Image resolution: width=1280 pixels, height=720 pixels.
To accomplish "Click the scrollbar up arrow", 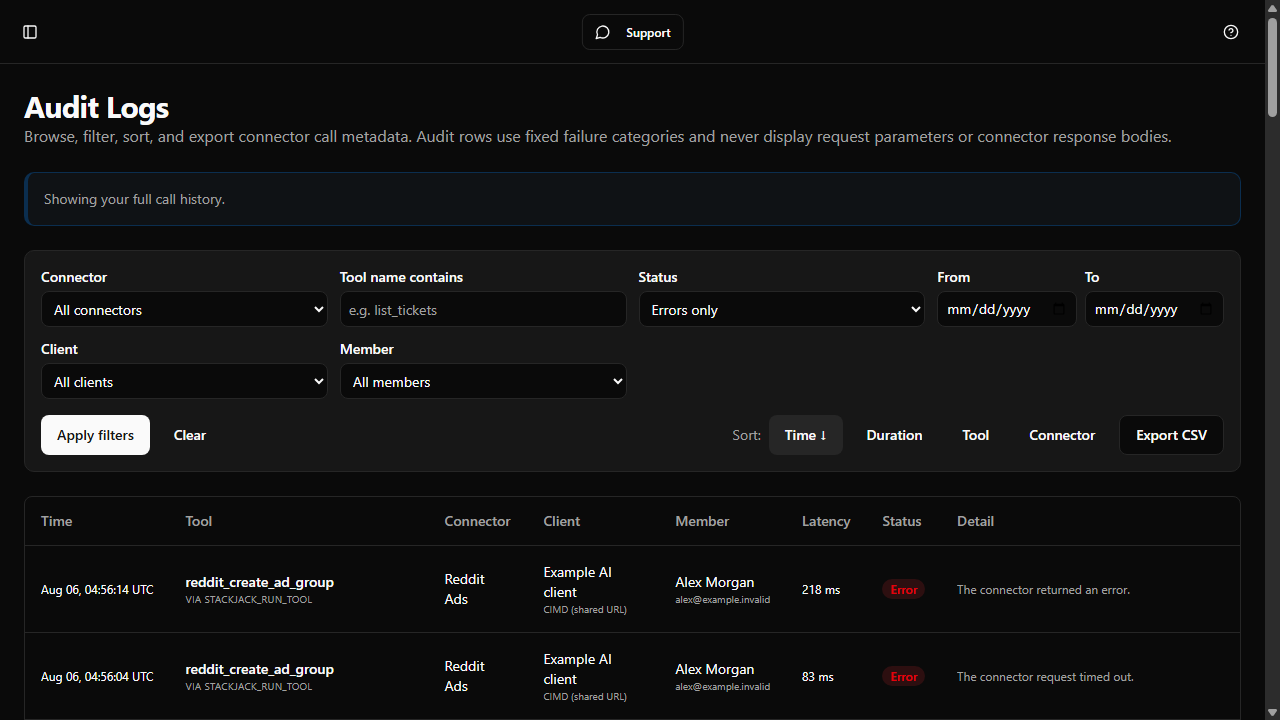I will (x=1272, y=7).
